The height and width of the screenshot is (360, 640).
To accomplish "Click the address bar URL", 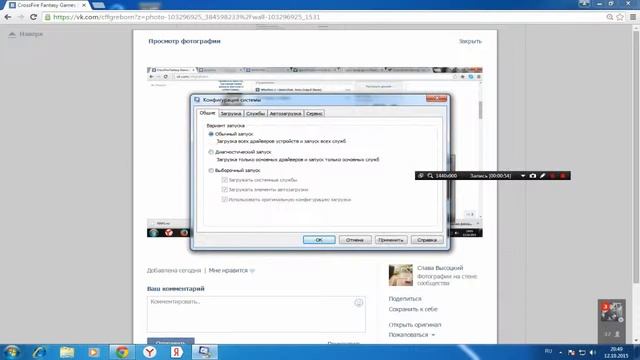I will [187, 17].
